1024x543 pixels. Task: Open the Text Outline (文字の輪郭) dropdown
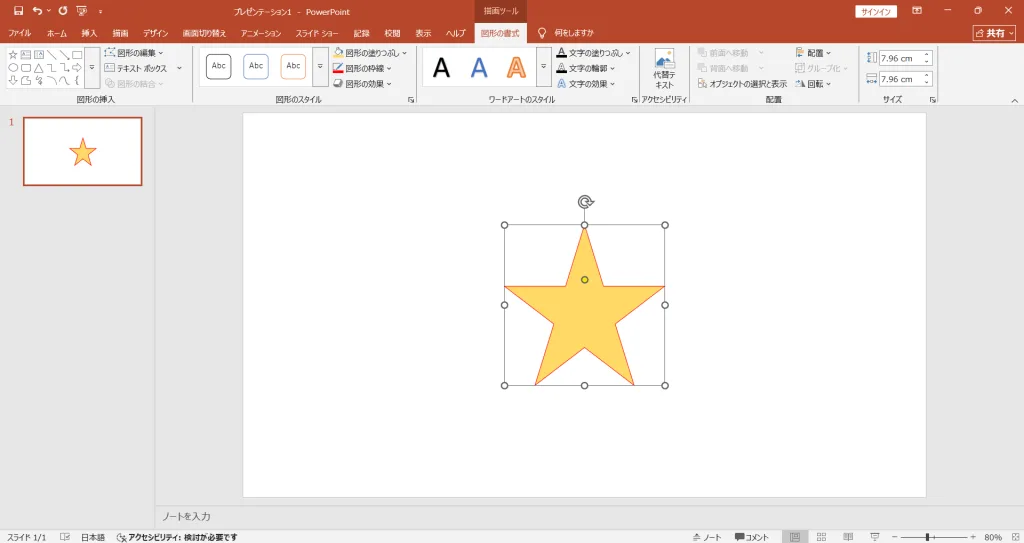(x=585, y=68)
